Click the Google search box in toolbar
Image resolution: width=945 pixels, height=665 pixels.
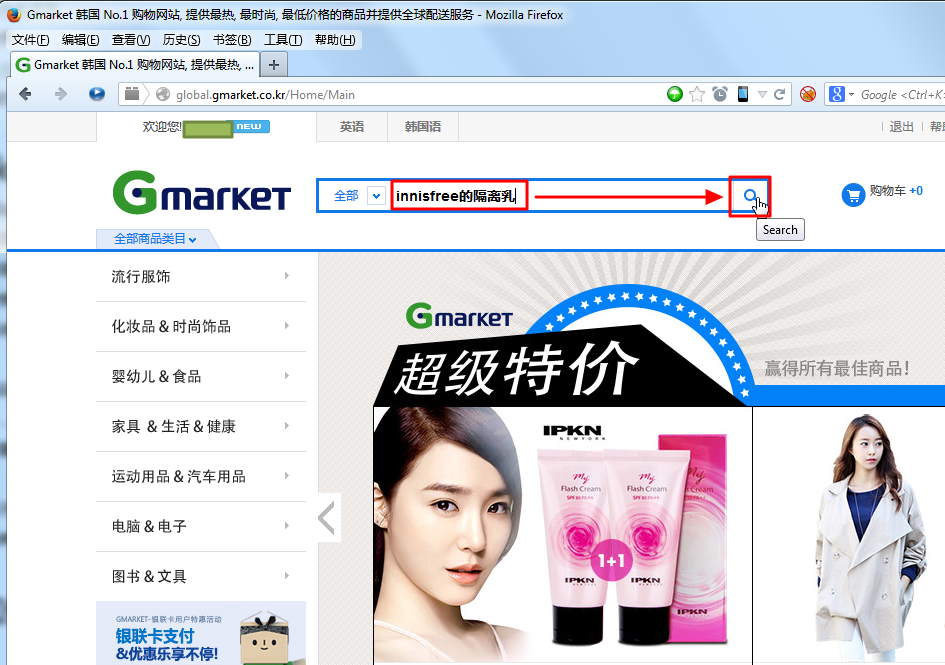coord(901,95)
